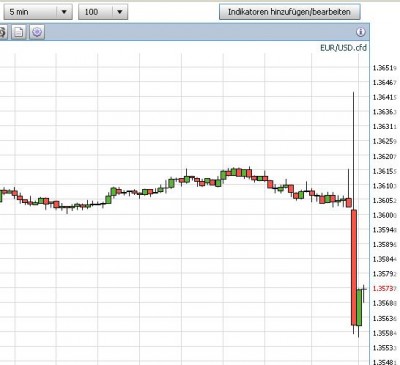Viewport: 400px width, 365px height.
Task: Select the small last candle at chart's right edge
Action: point(364,289)
